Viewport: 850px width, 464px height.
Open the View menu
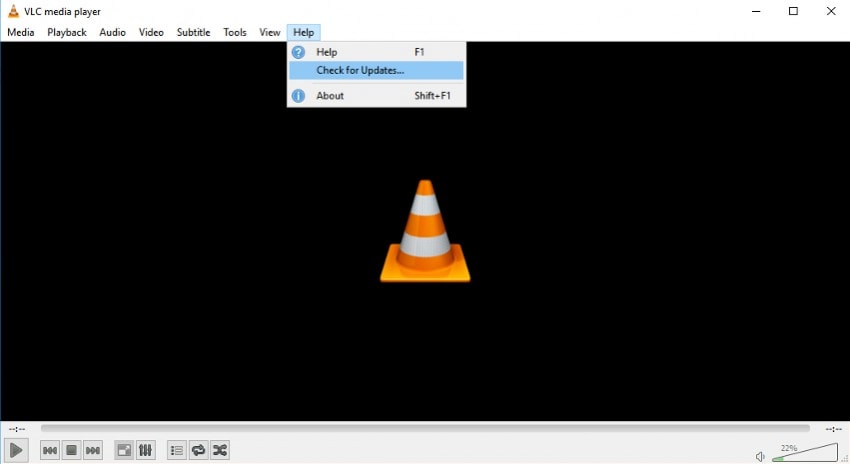[x=269, y=33]
